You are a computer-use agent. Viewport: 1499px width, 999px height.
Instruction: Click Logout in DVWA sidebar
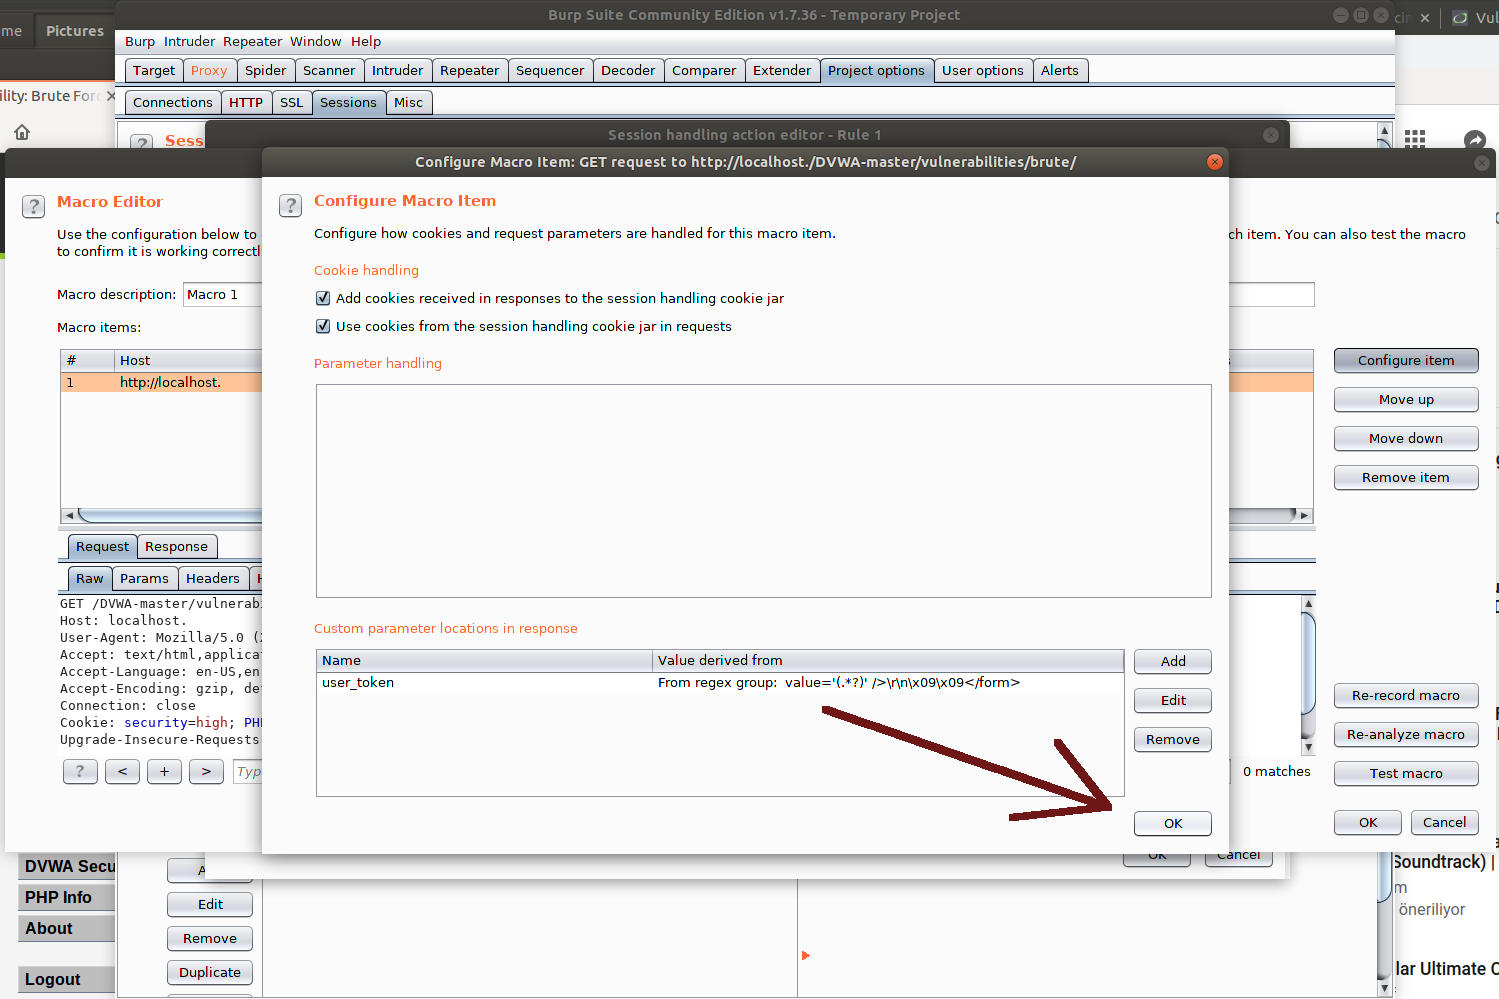67,979
